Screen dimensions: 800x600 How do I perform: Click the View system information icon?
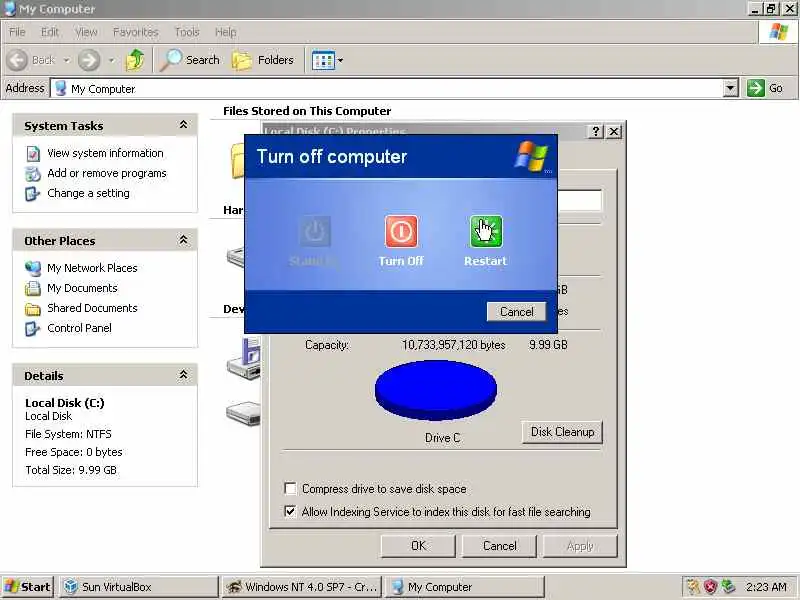click(x=33, y=154)
